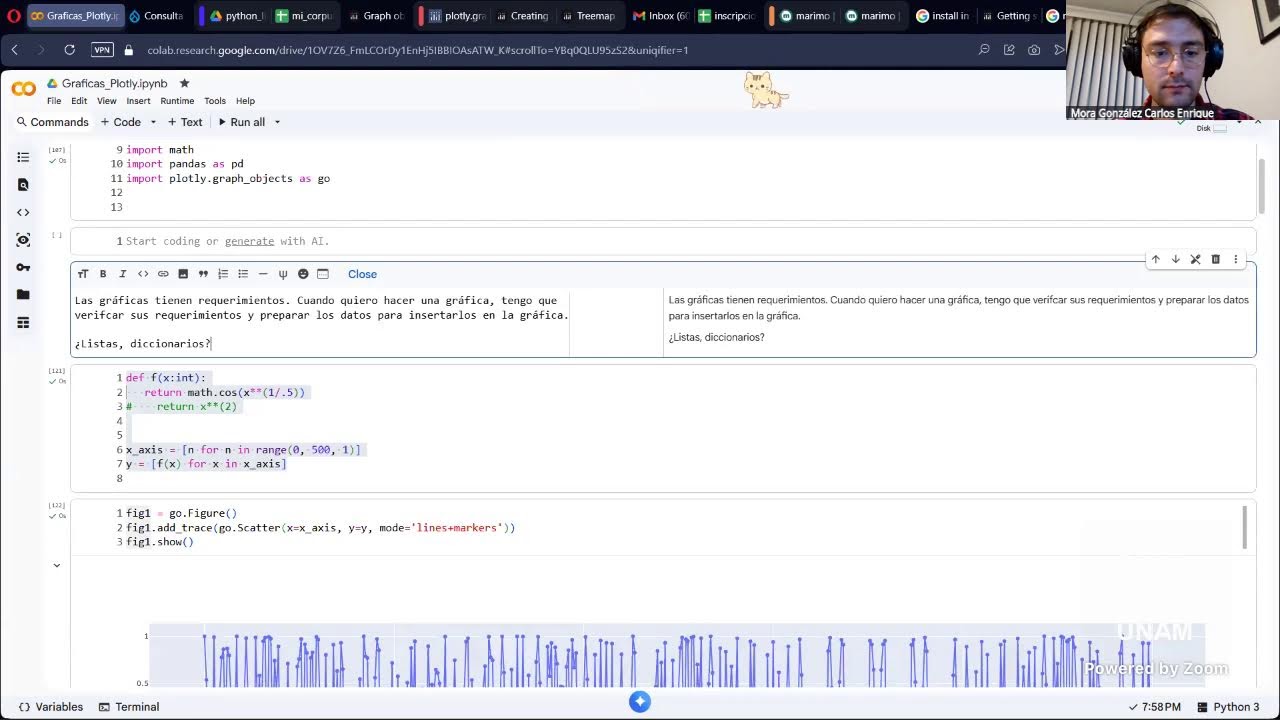Add a numbered list in markdown toolbar

(223, 274)
